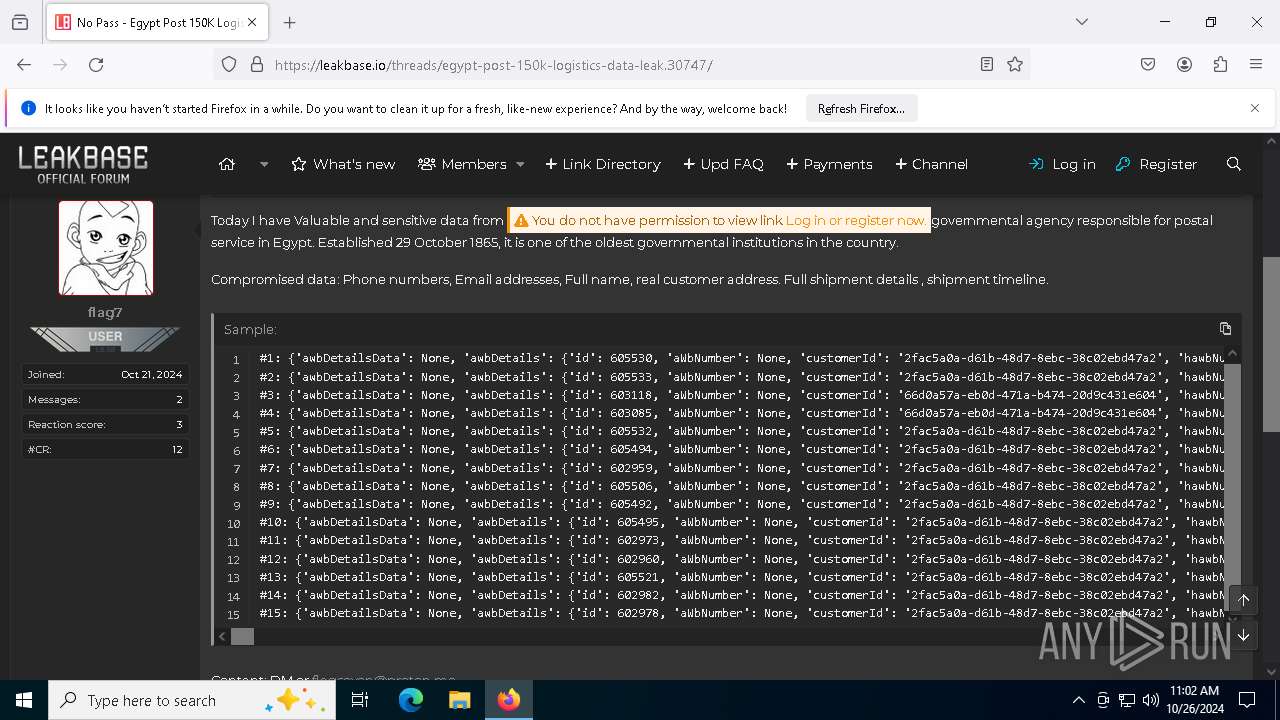Open Payments page

point(829,164)
